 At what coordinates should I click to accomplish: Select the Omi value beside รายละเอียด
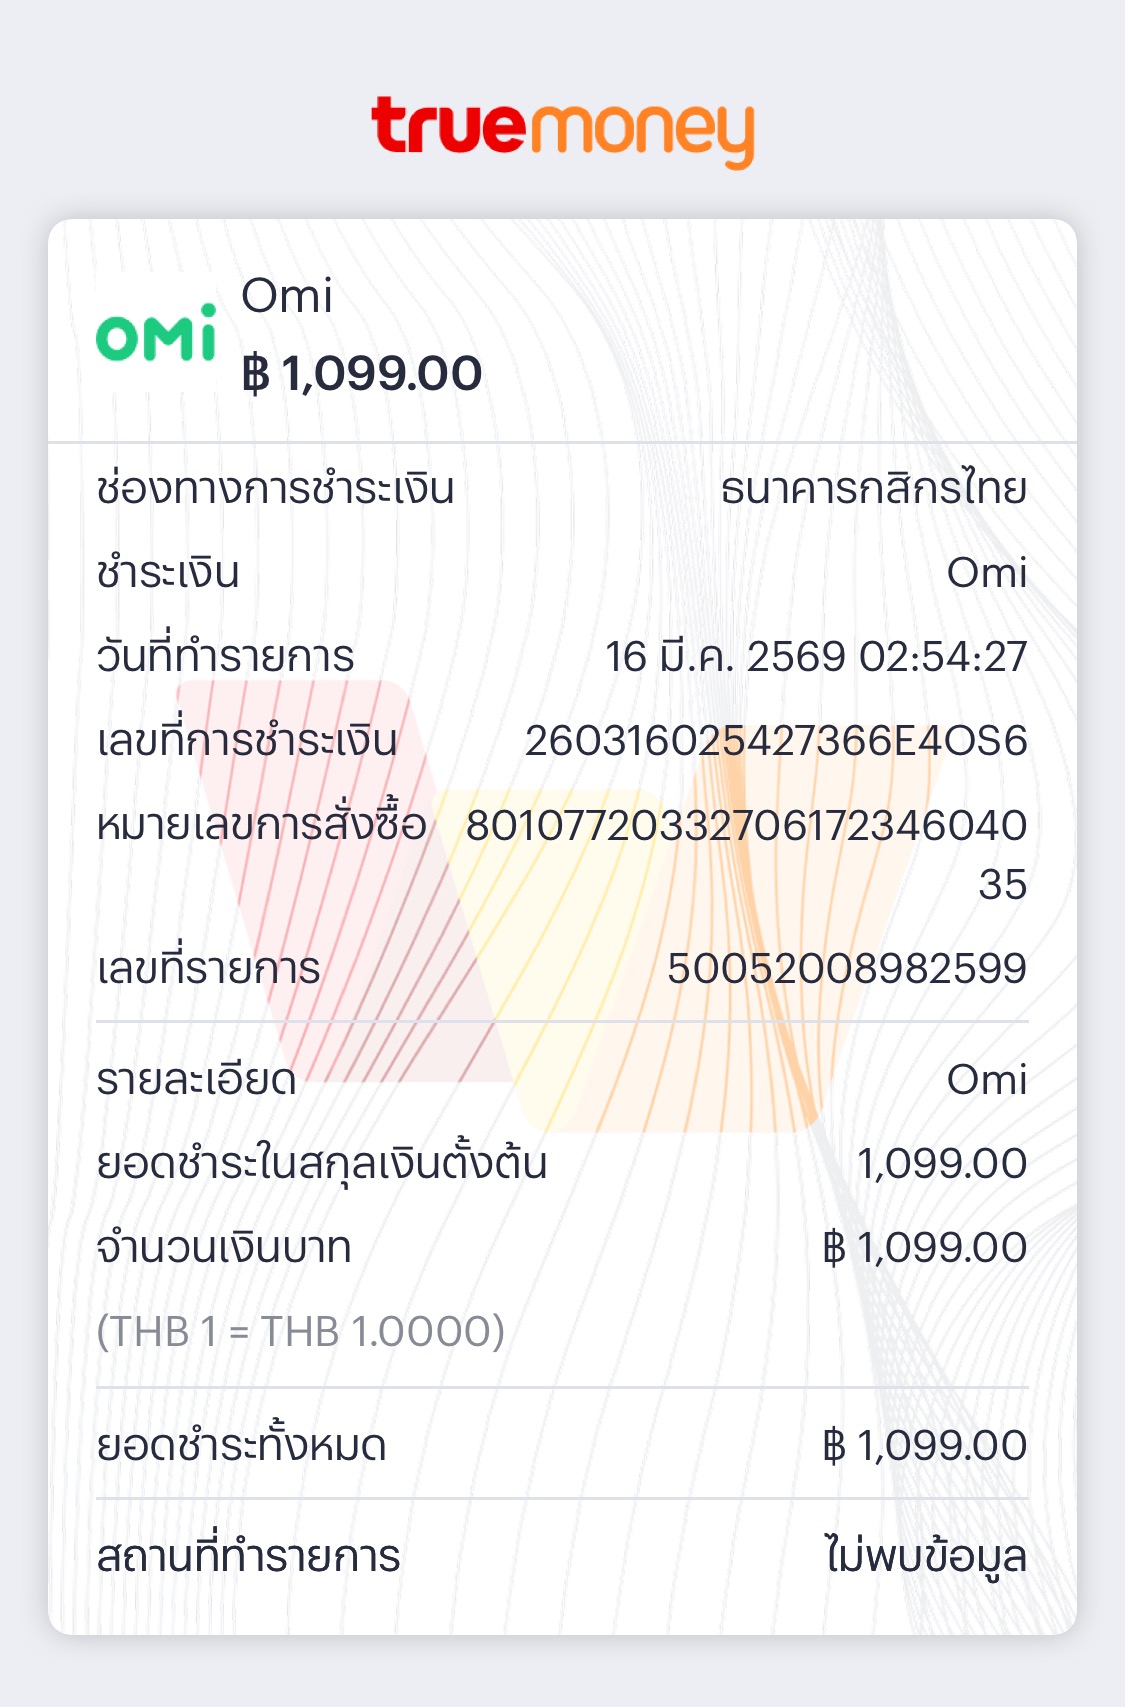pos(986,1080)
